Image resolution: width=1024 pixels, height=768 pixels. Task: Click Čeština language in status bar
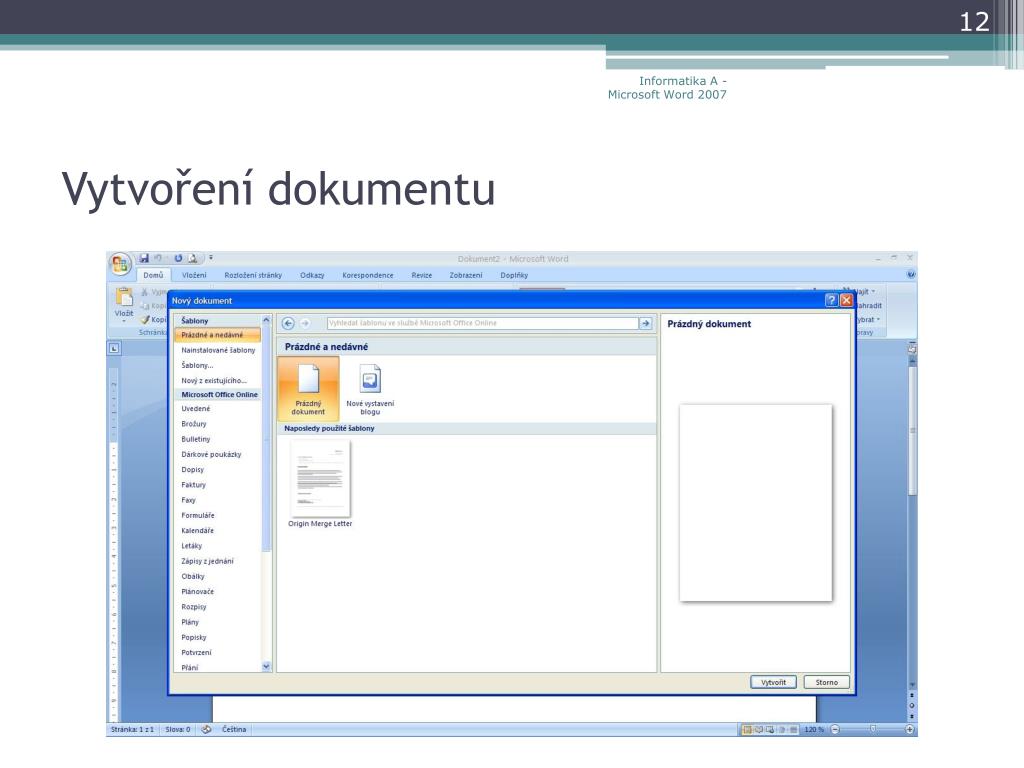click(x=234, y=729)
